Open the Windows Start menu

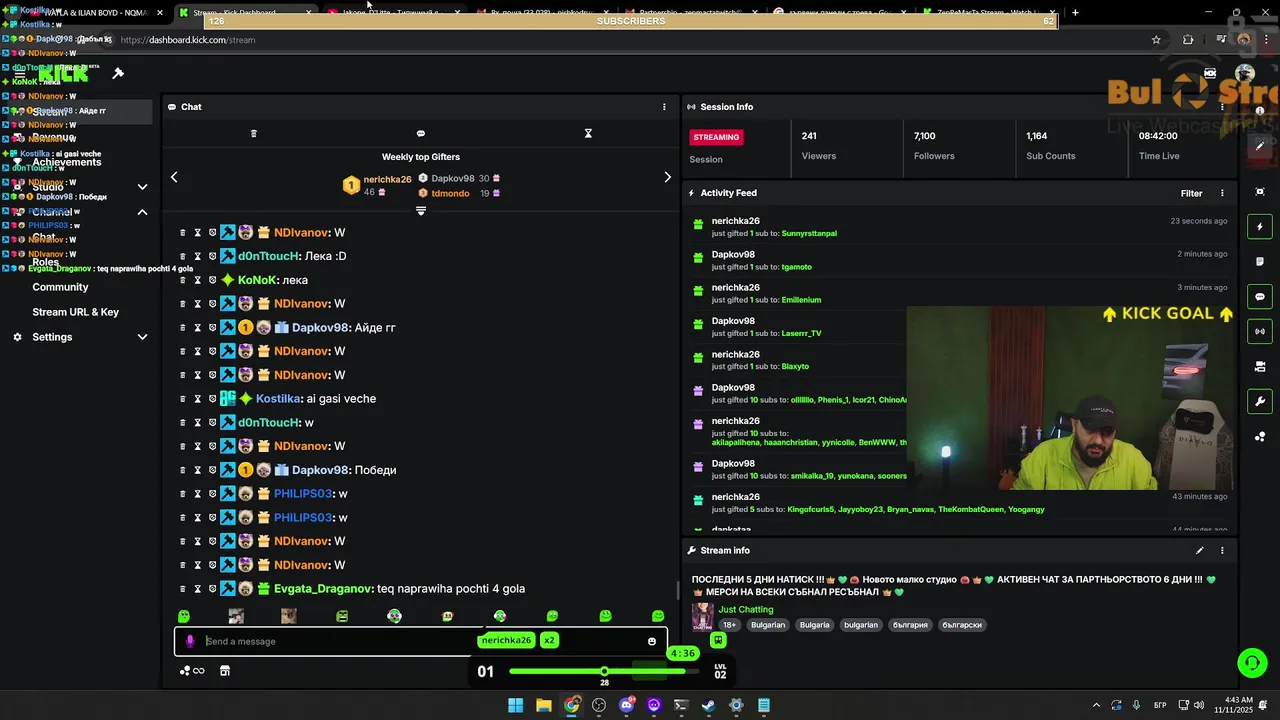point(515,705)
